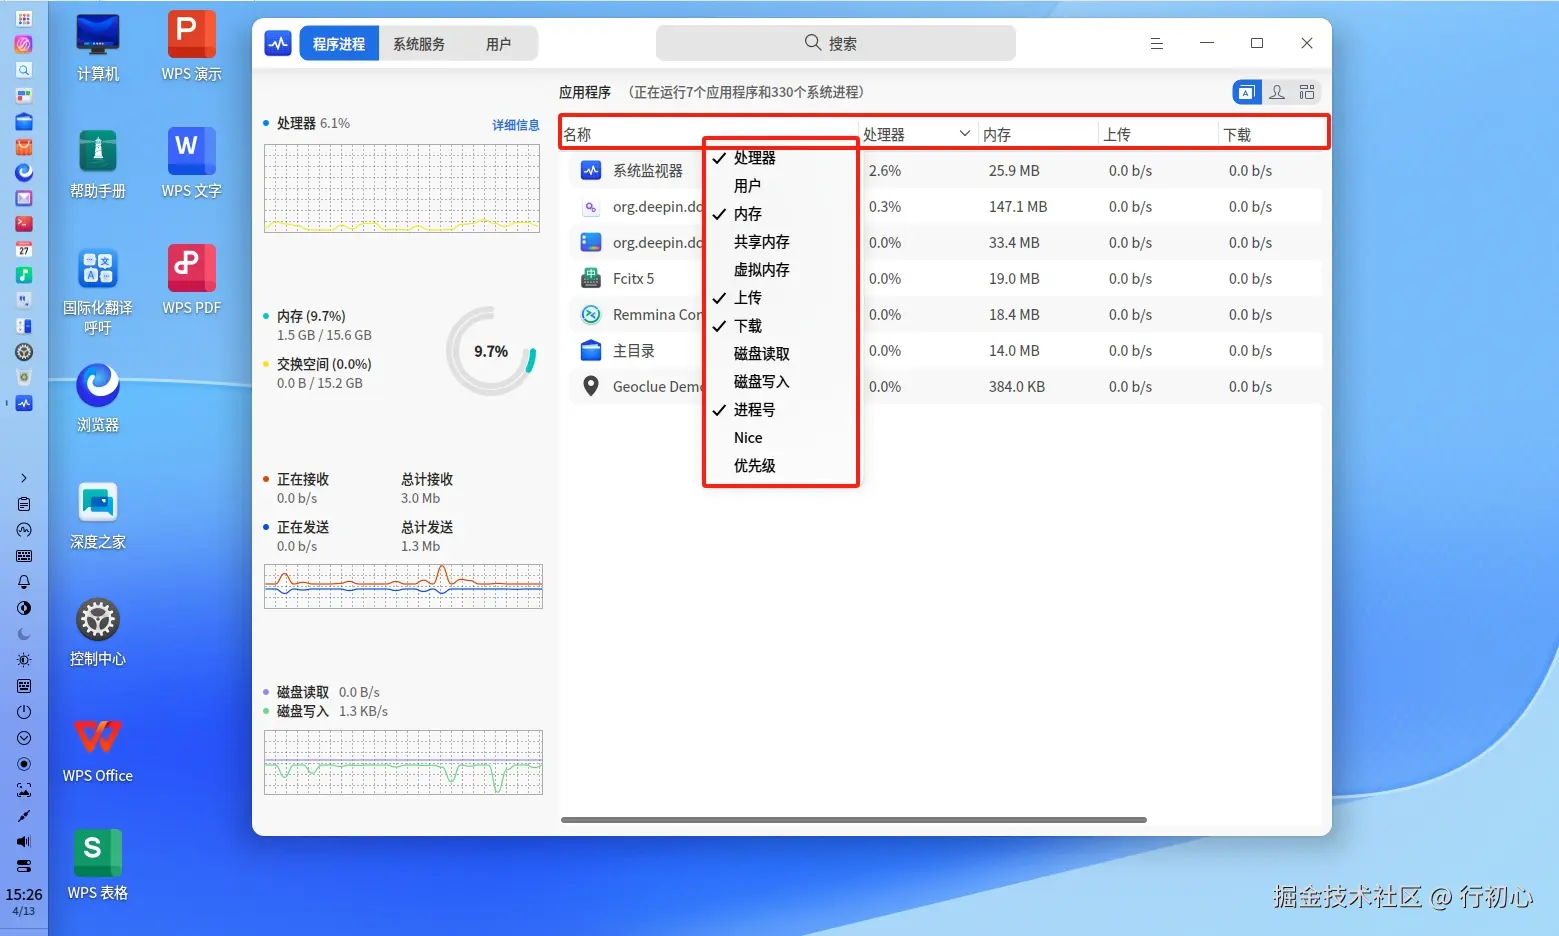Click the Remmina row's app icon
Image resolution: width=1559 pixels, height=936 pixels.
(591, 315)
